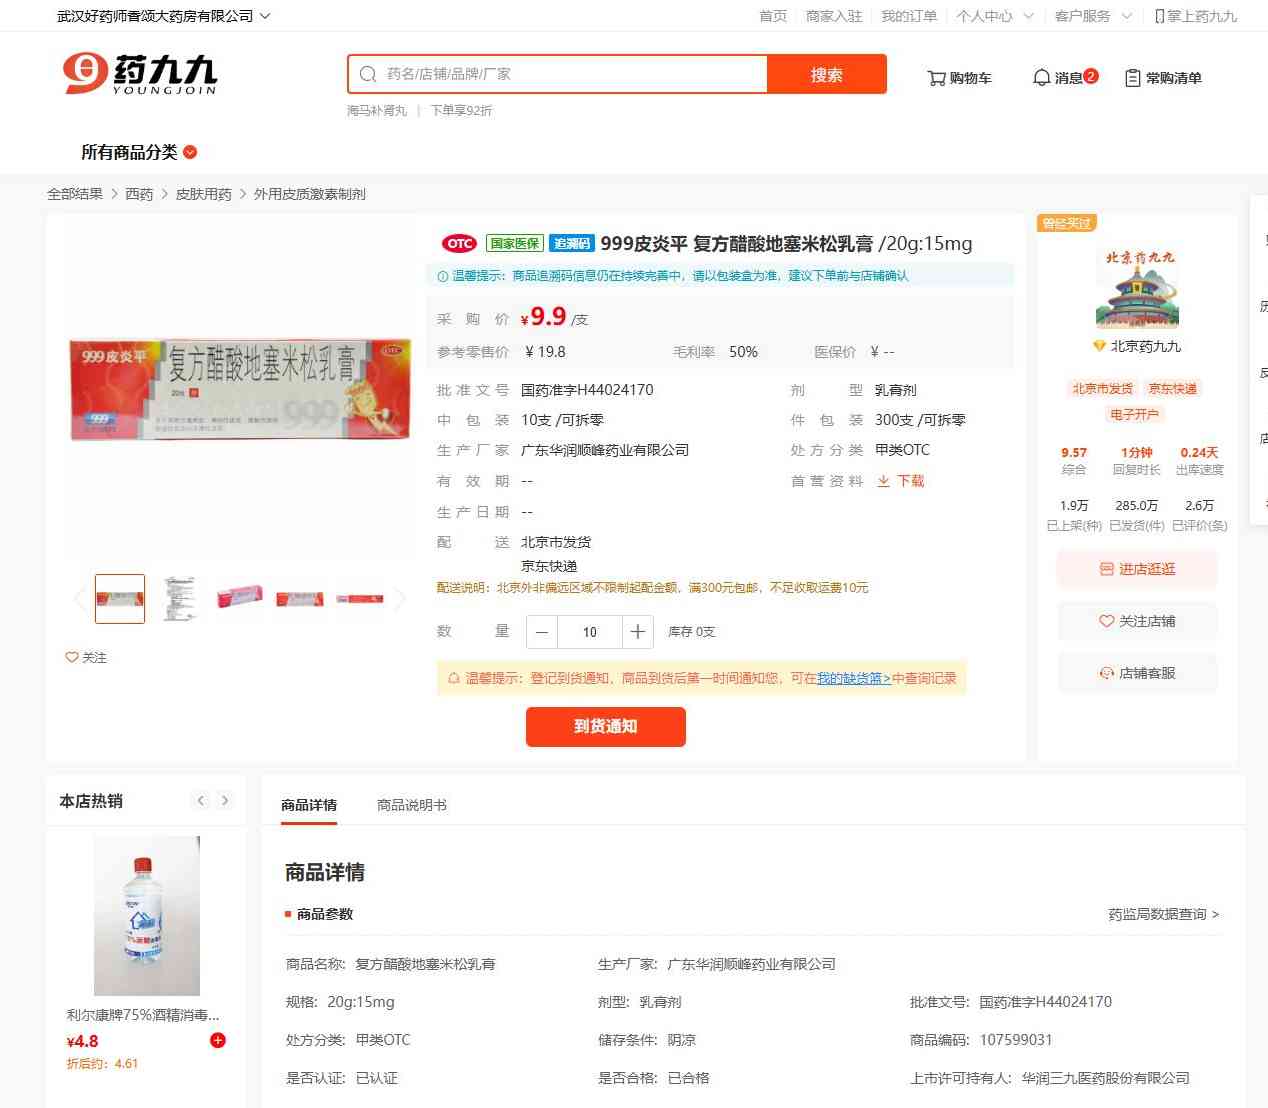Download the first-sale qualification documents

(900, 481)
